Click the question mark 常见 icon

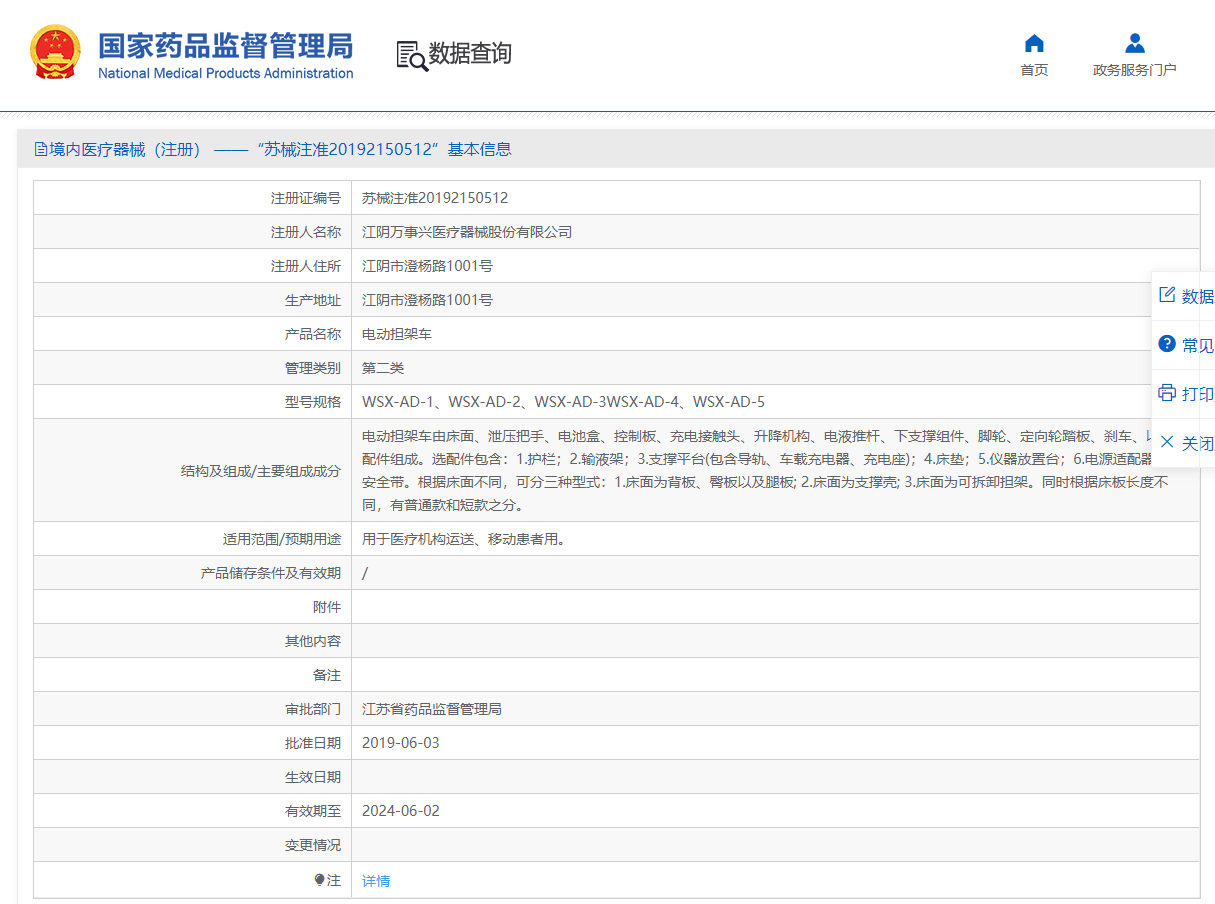point(1166,344)
